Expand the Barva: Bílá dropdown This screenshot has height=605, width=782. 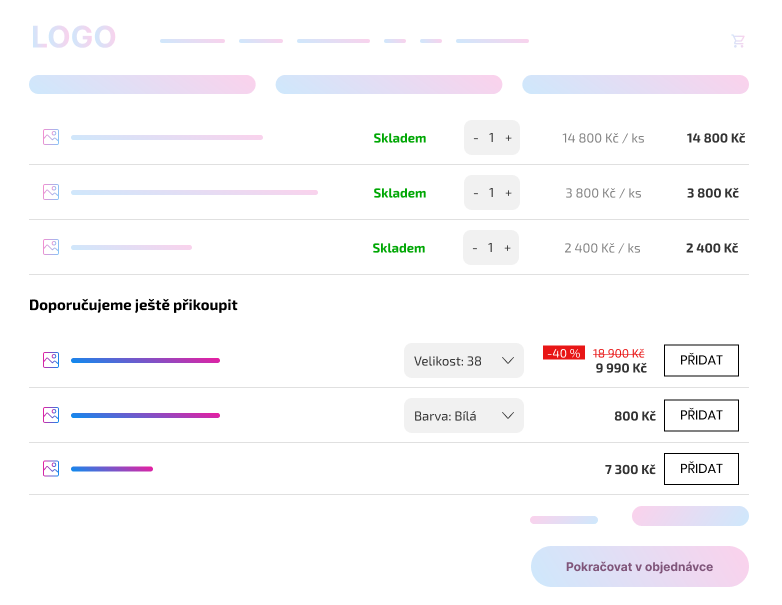(x=464, y=415)
